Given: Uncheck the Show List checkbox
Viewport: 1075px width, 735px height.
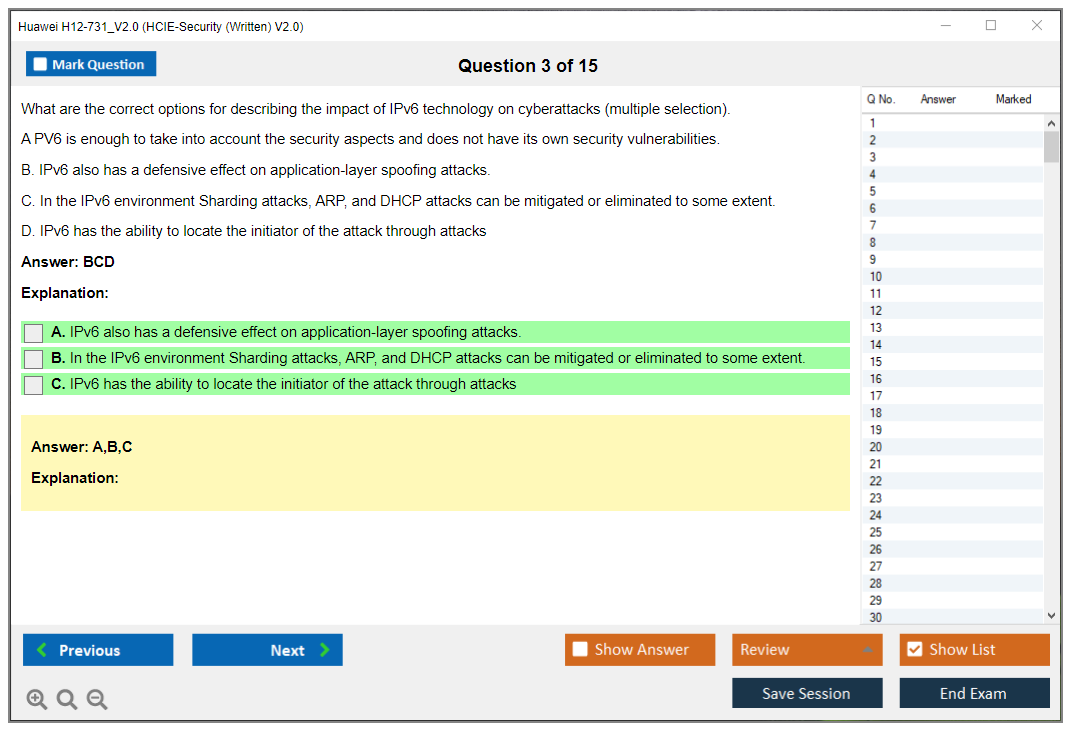Looking at the screenshot, I should point(914,650).
